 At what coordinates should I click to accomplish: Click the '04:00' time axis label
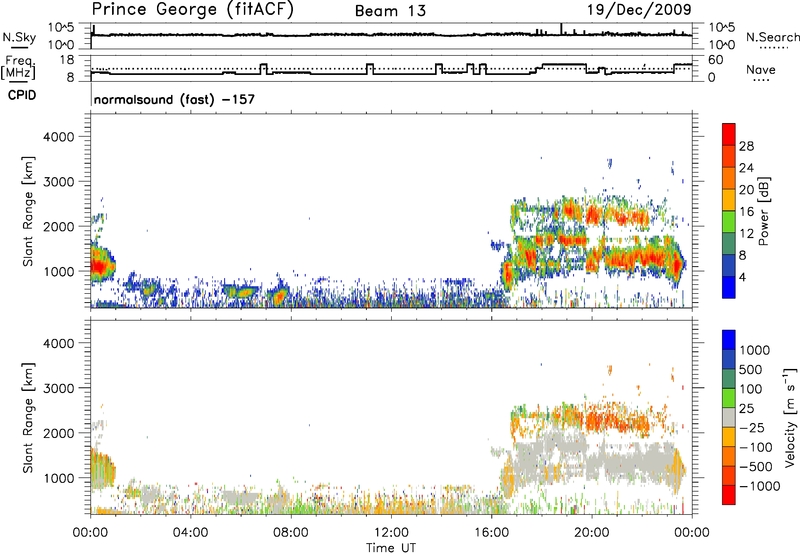point(190,533)
